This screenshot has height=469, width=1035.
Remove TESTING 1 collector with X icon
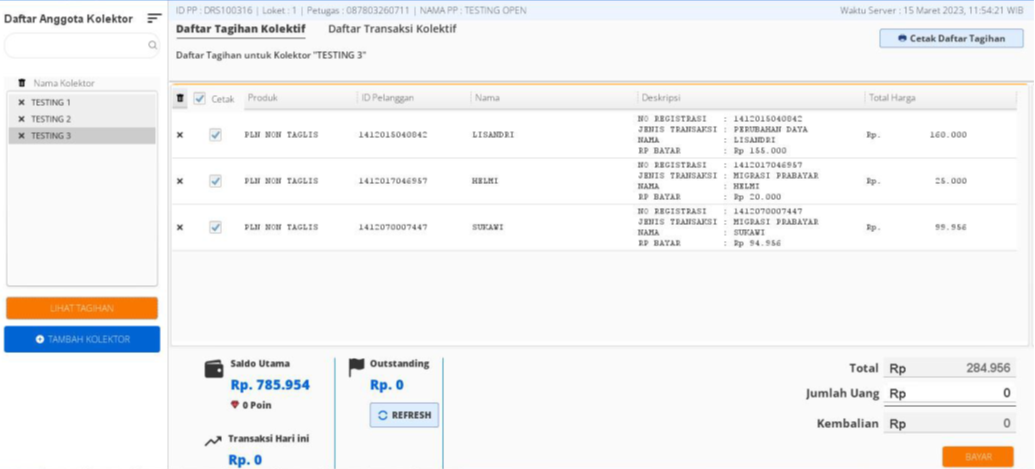click(21, 103)
